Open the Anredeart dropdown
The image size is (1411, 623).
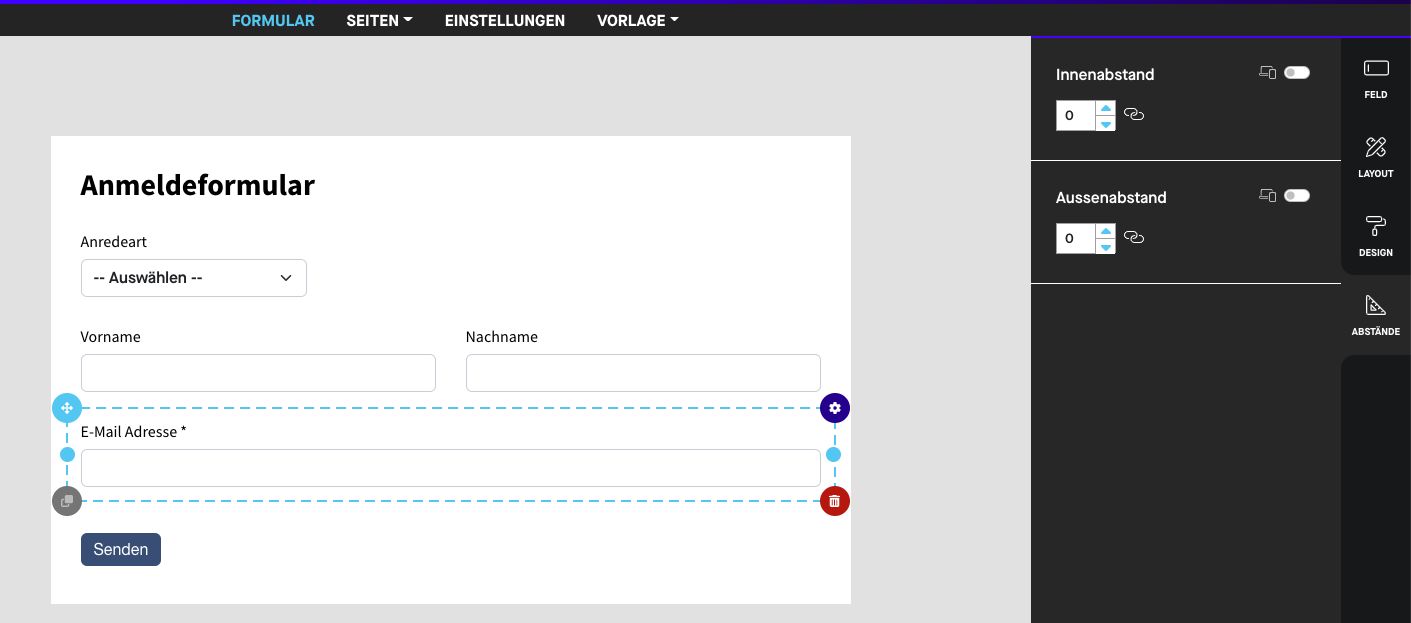click(x=194, y=278)
